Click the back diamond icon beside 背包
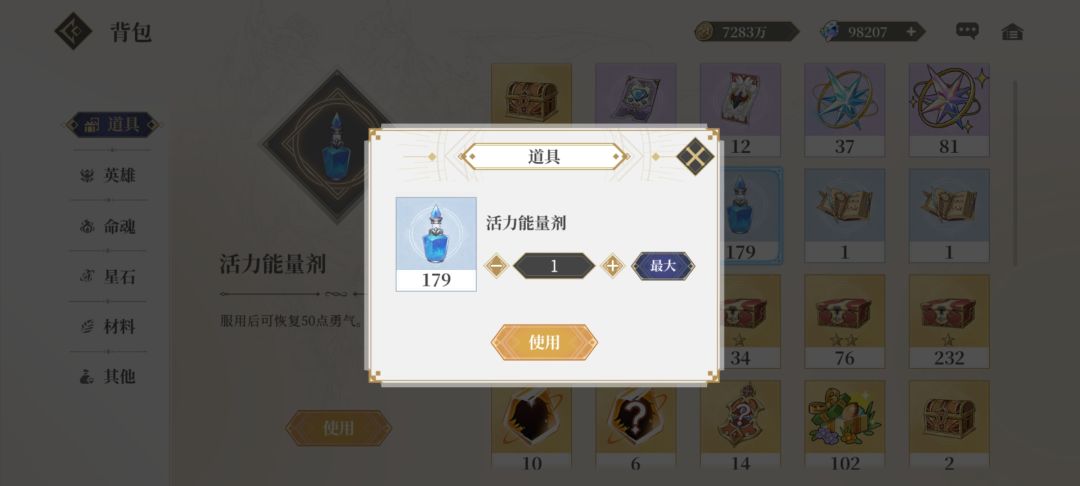This screenshot has width=1080, height=486. [73, 32]
